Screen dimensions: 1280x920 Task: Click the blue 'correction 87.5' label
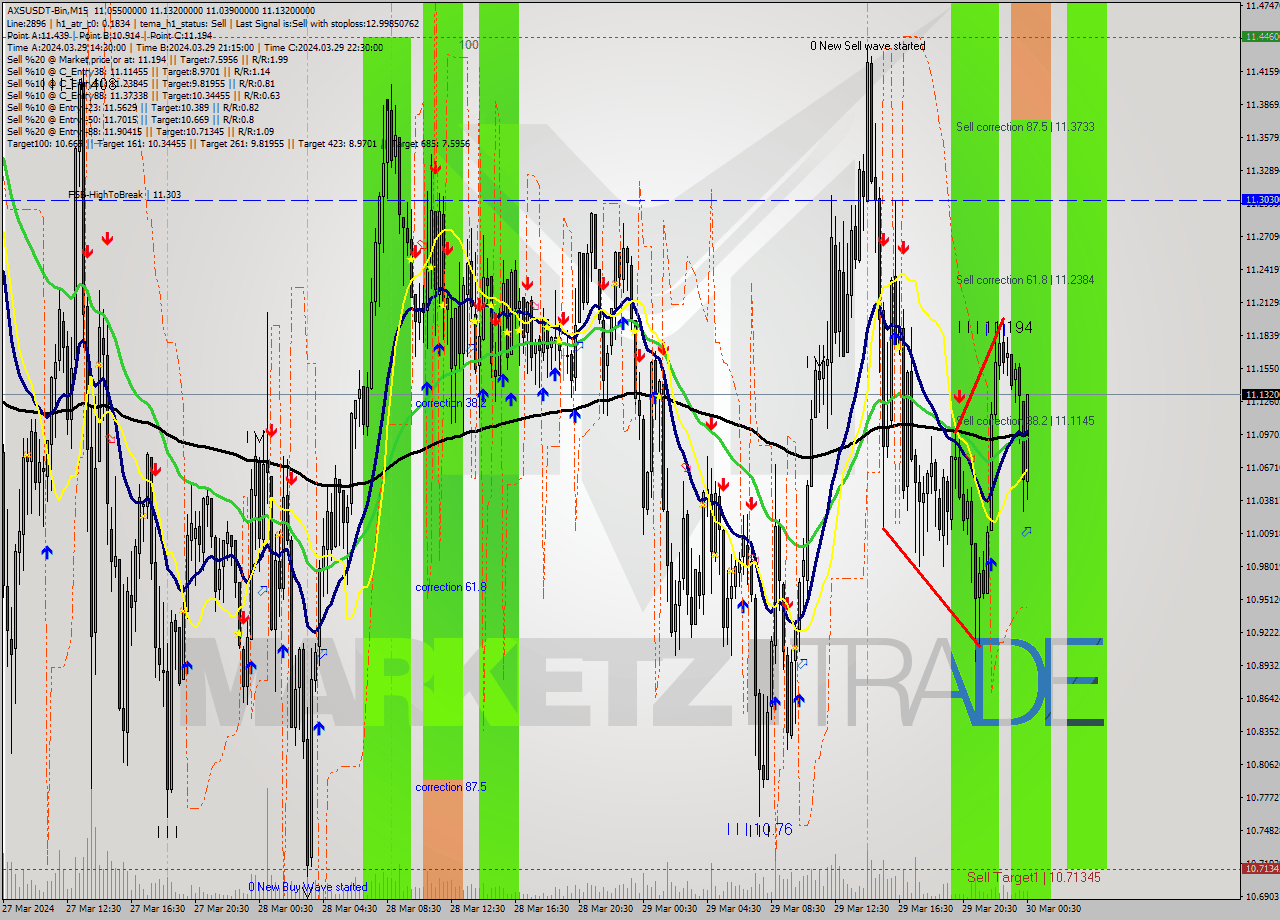coord(450,787)
